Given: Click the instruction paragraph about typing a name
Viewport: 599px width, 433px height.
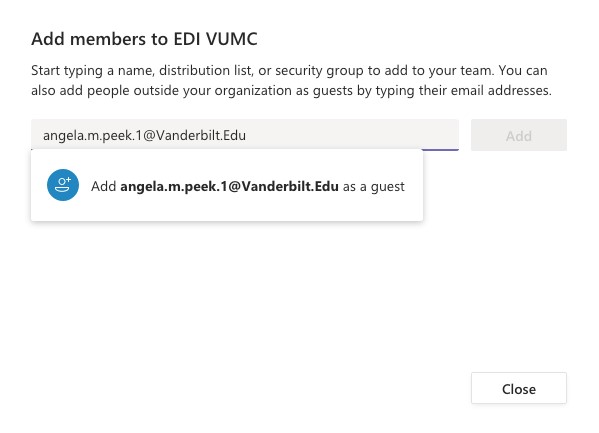Looking at the screenshot, I should click(291, 81).
